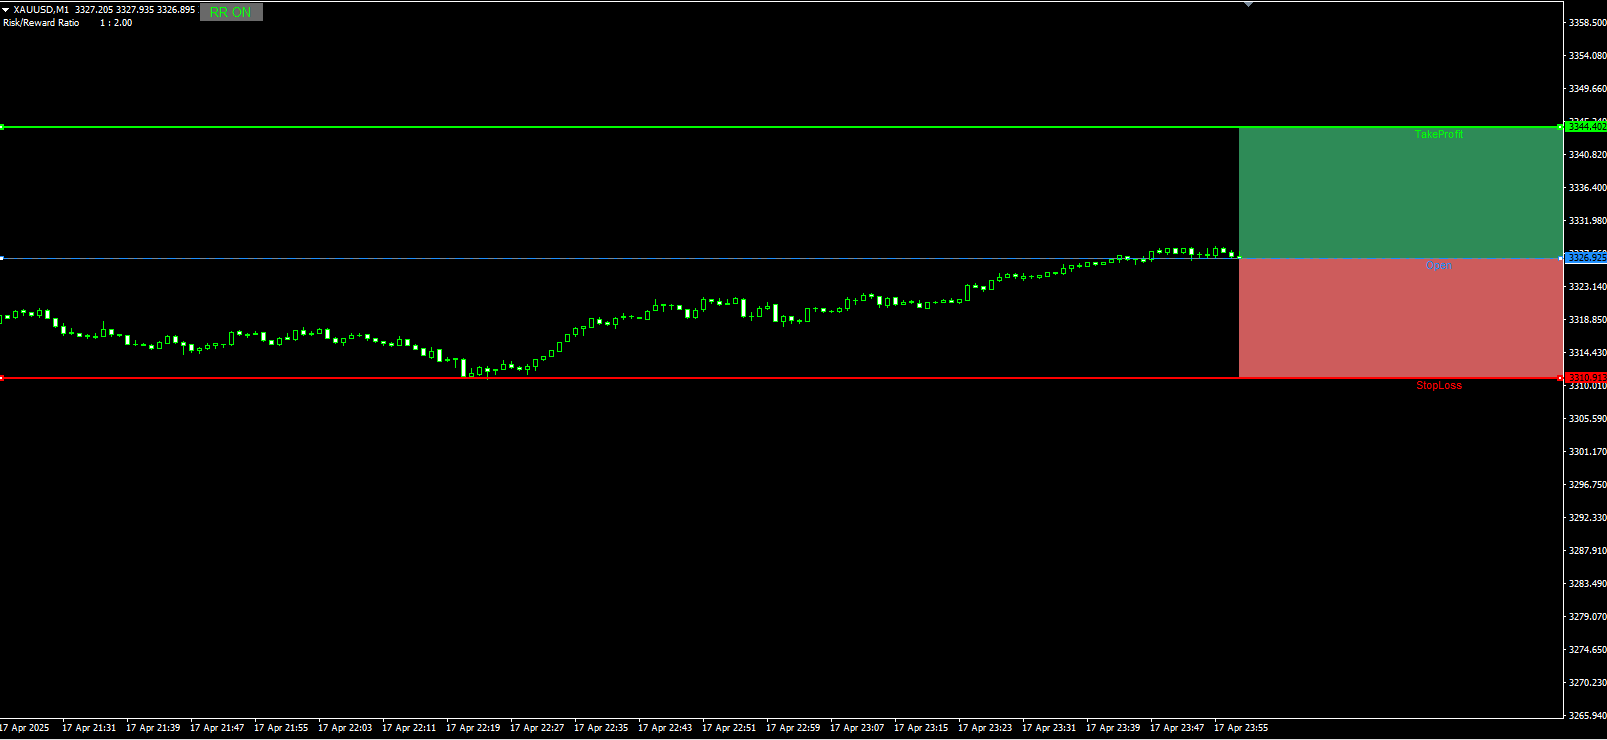1607x740 pixels.
Task: Click the 17 Apr 22:35 time label
Action: 601,728
